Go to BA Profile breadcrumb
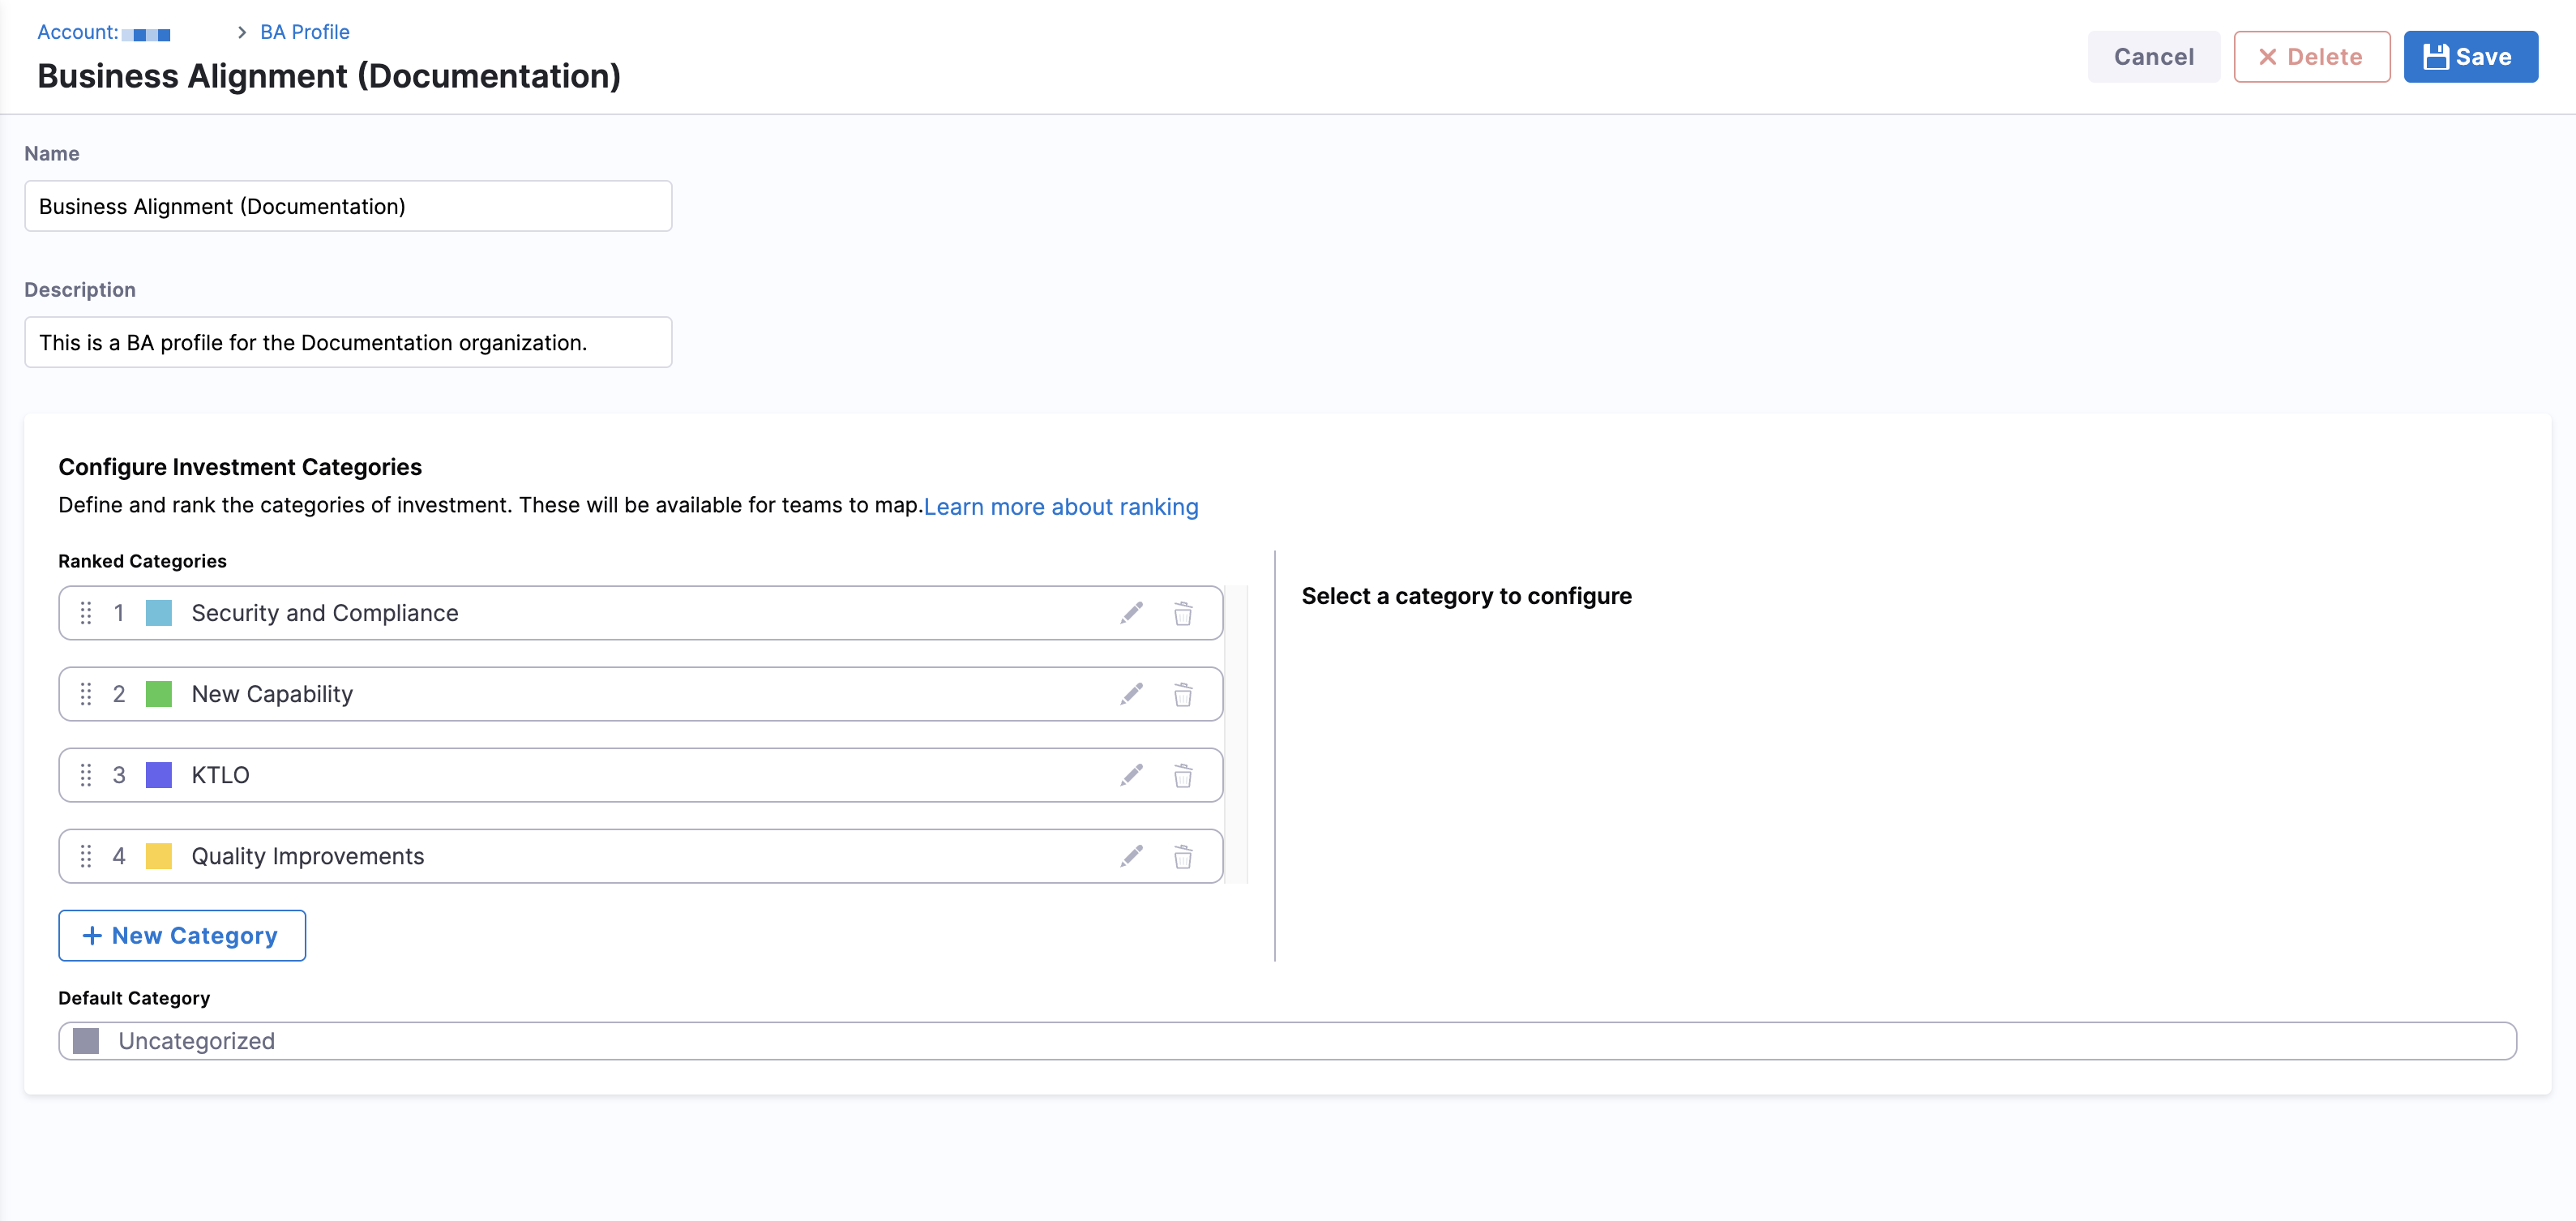Viewport: 2576px width, 1221px height. [x=304, y=32]
